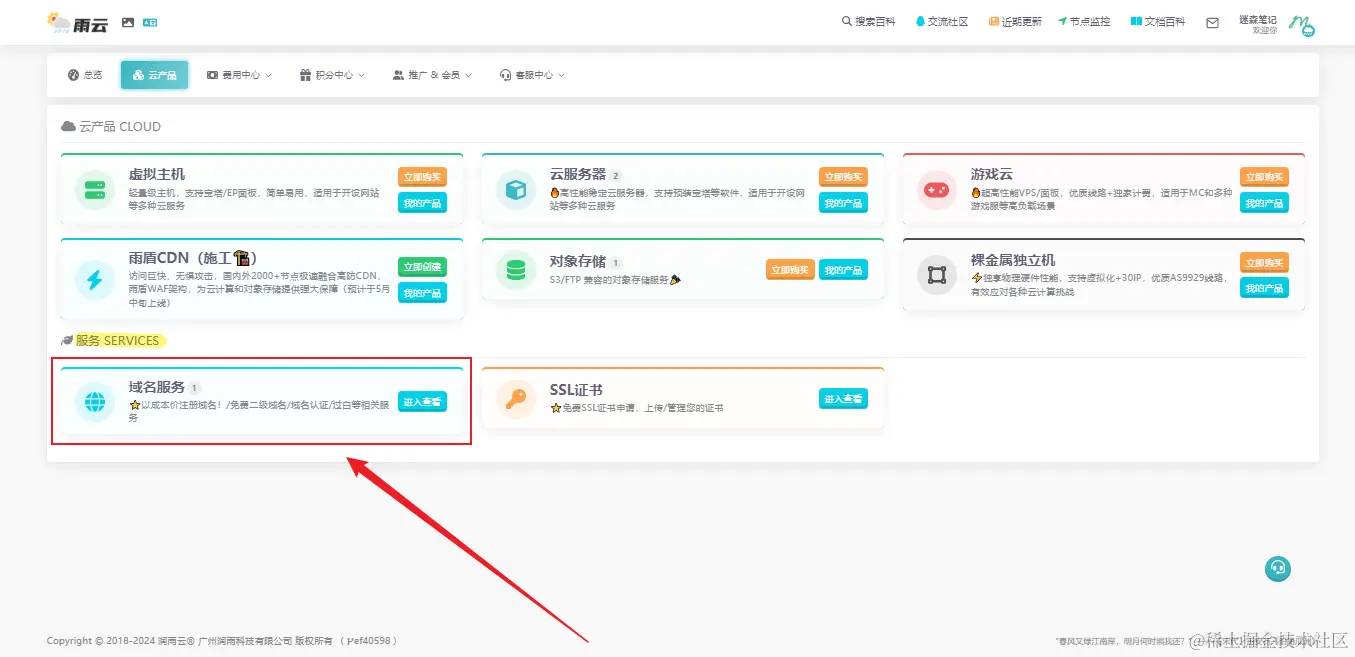Click the user avatar in header
1355x657 pixels.
coord(1301,24)
